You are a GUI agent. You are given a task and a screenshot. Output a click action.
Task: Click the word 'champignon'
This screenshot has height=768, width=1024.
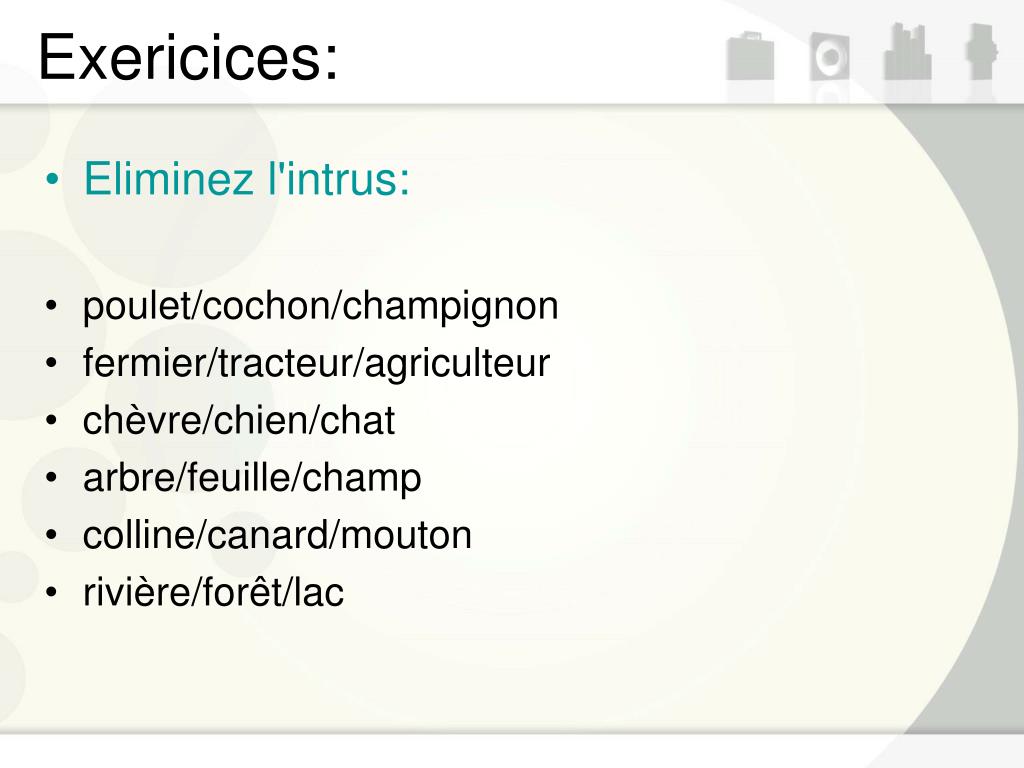451,306
